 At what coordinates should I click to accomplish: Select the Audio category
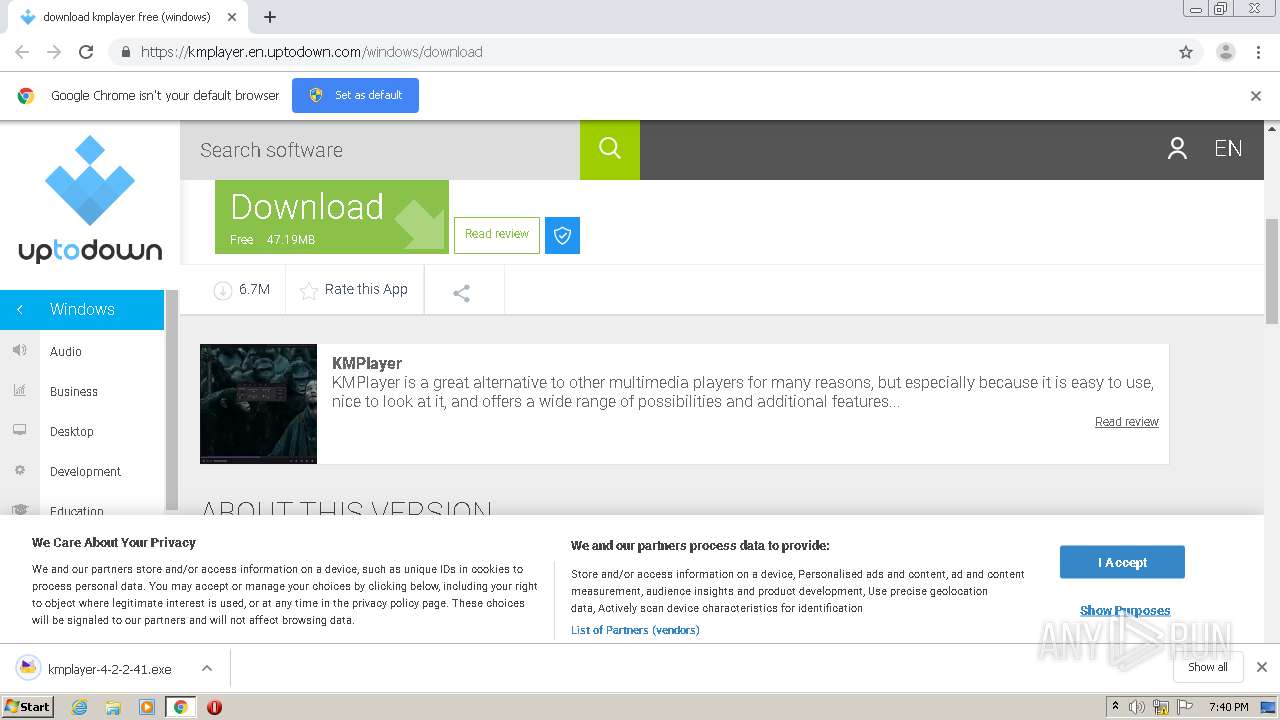(66, 352)
